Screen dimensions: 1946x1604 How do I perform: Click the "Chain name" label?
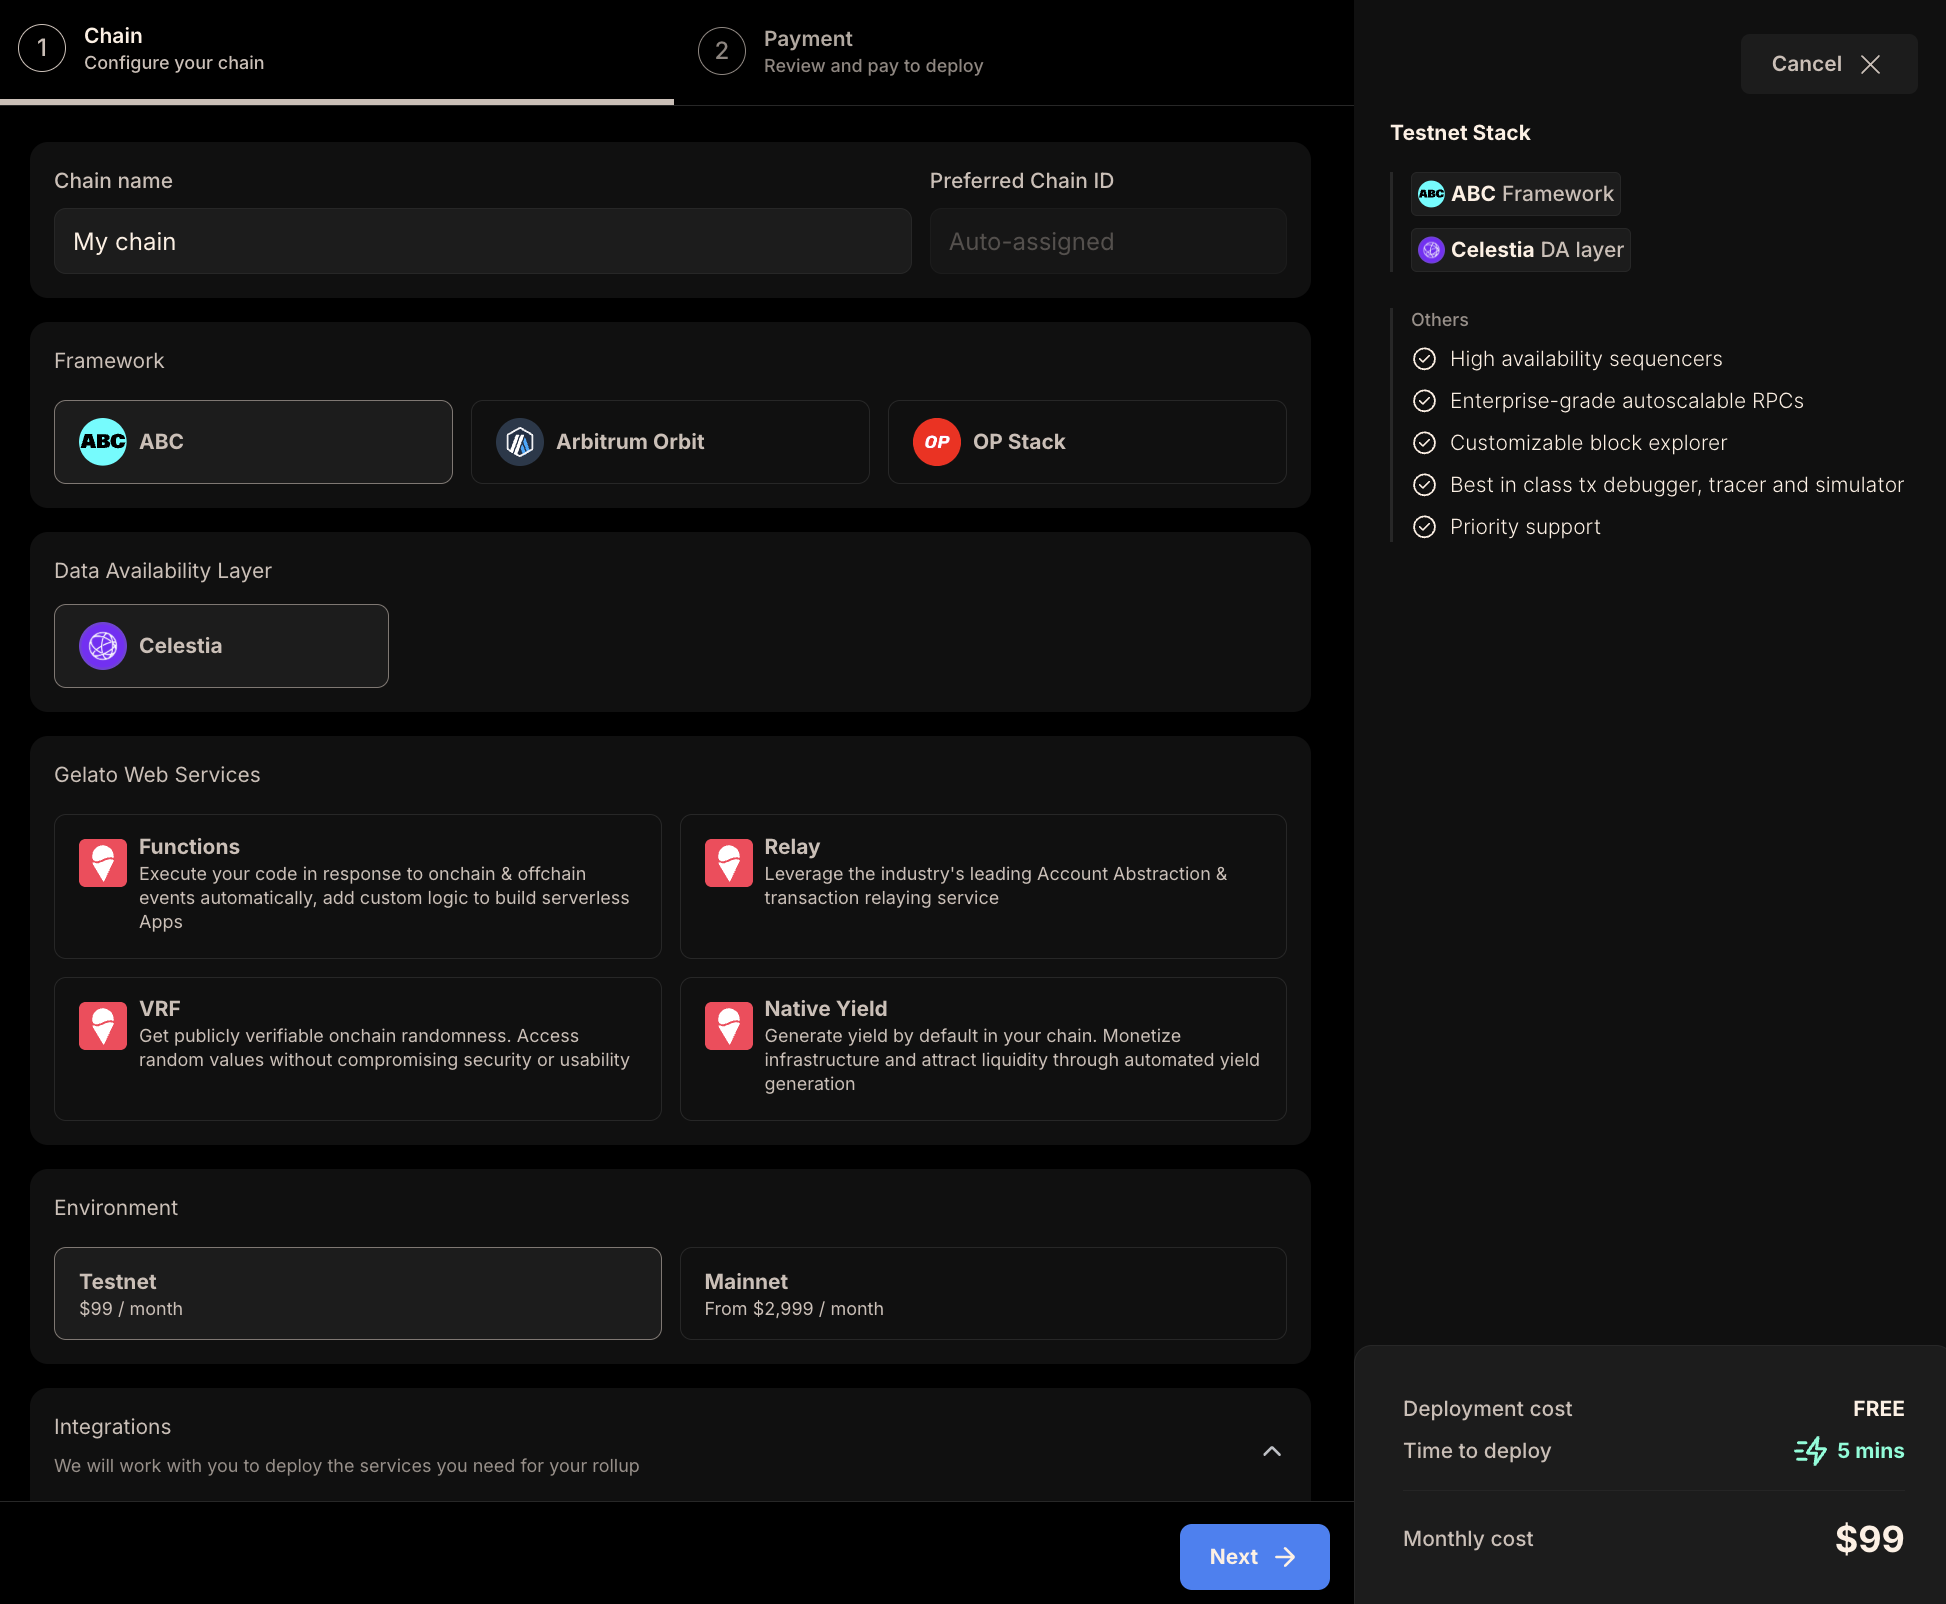pos(113,181)
